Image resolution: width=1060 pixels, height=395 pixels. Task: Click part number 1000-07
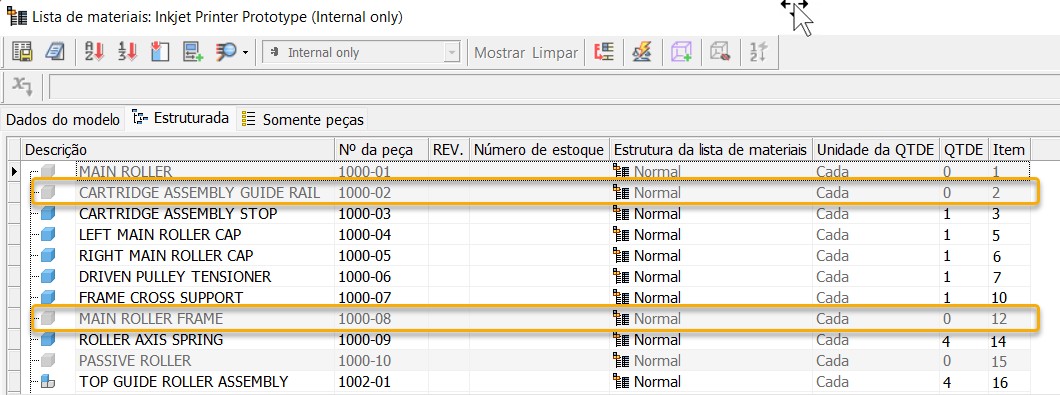click(x=364, y=298)
